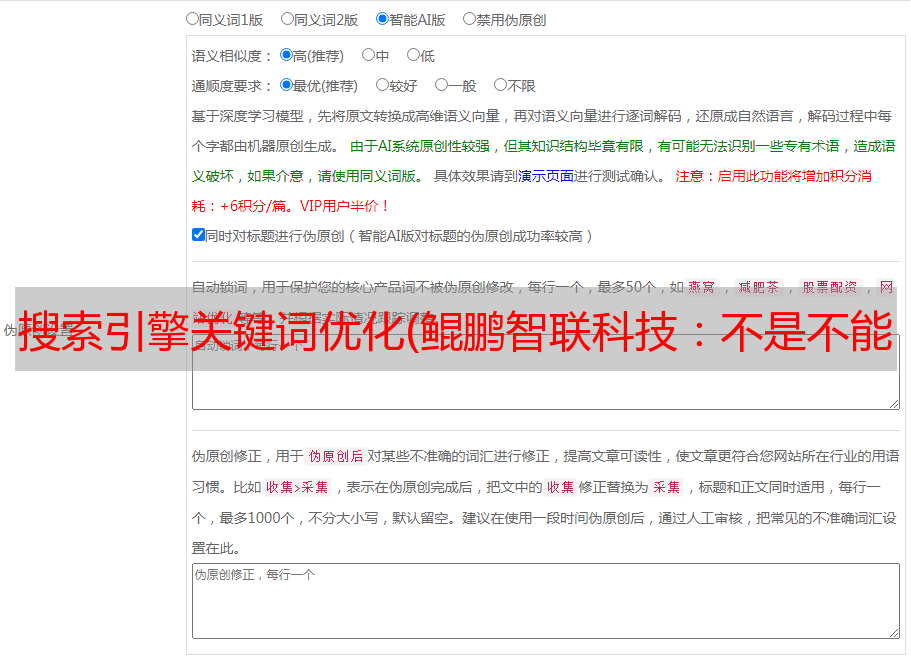Viewport: 911px width, 658px height.
Task: Click the 伪原创修正 text area resize handle
Action: point(893,632)
